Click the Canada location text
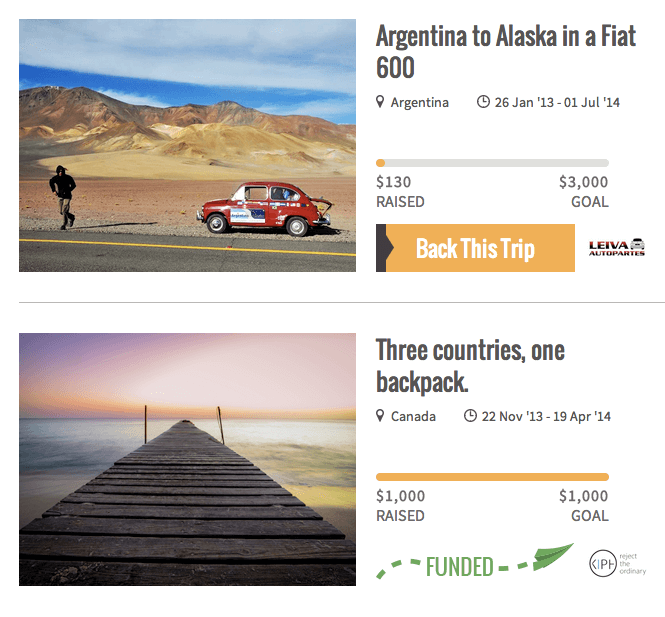Viewport: 665px width, 617px height. tap(413, 416)
